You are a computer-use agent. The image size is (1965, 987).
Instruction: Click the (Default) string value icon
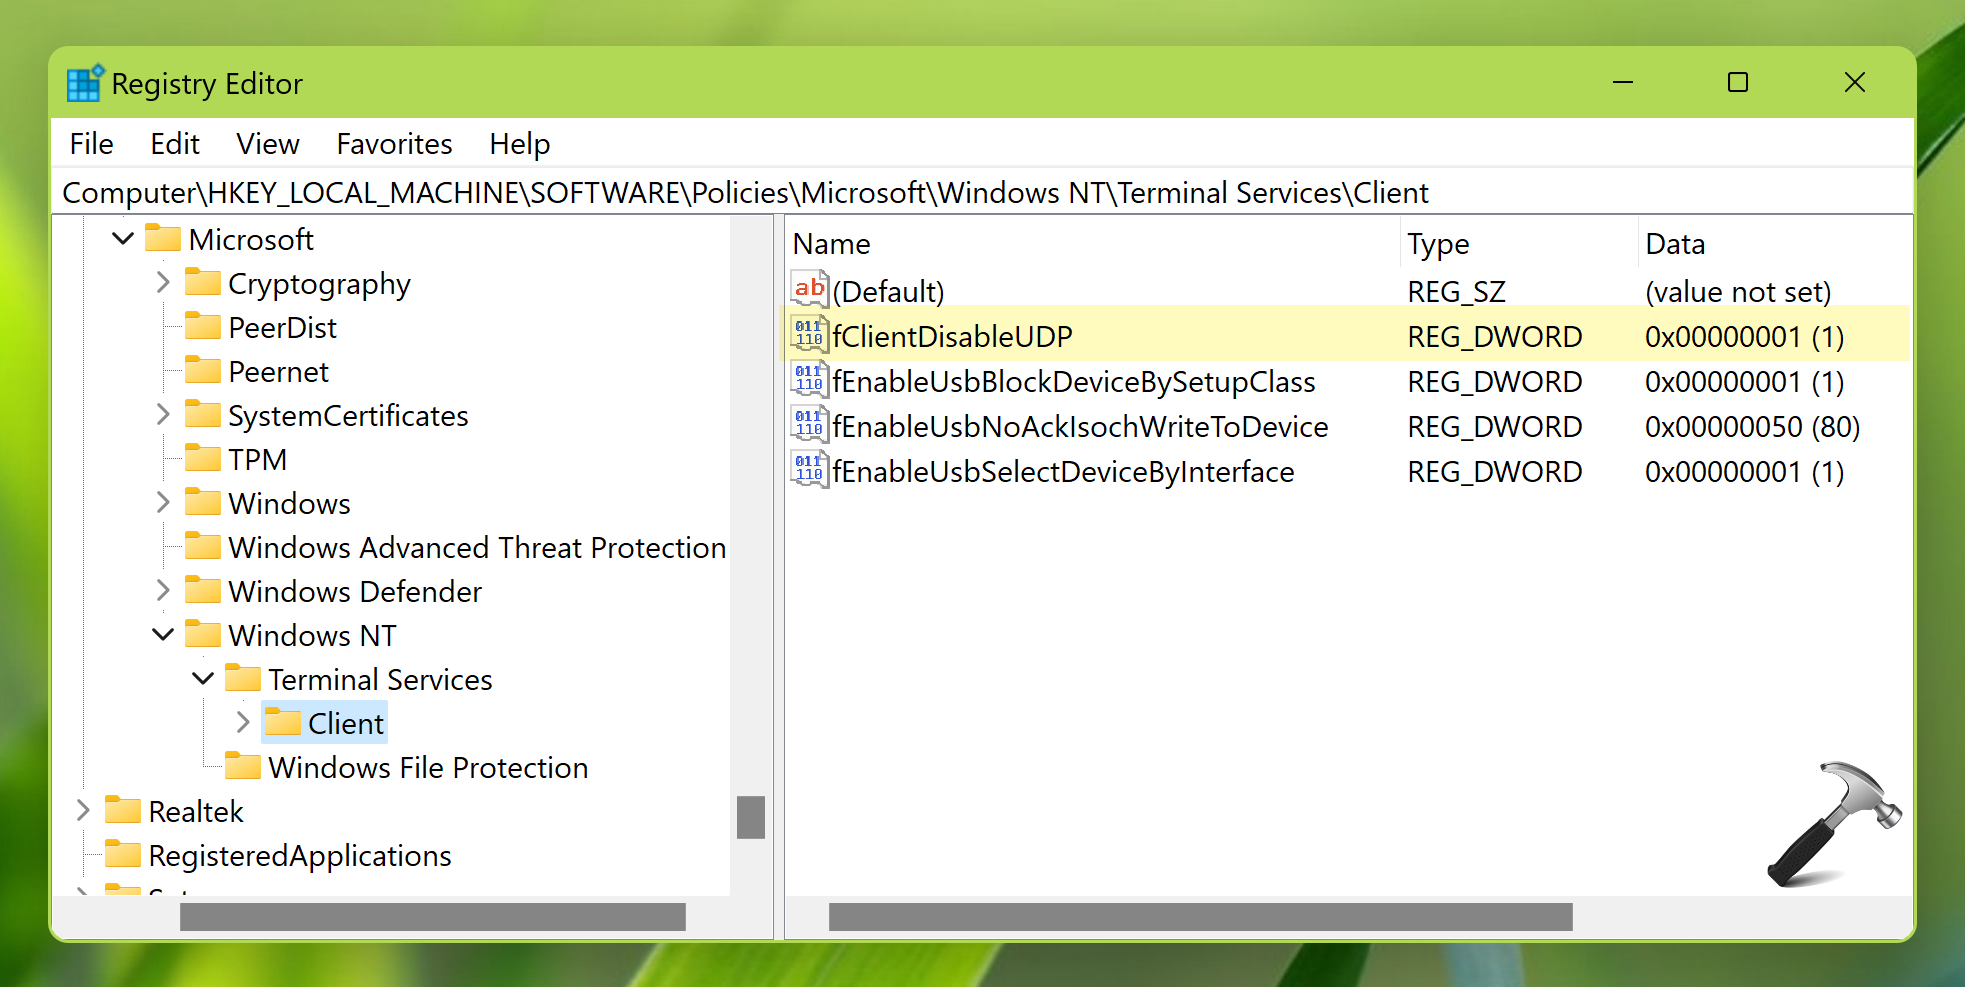tap(809, 290)
